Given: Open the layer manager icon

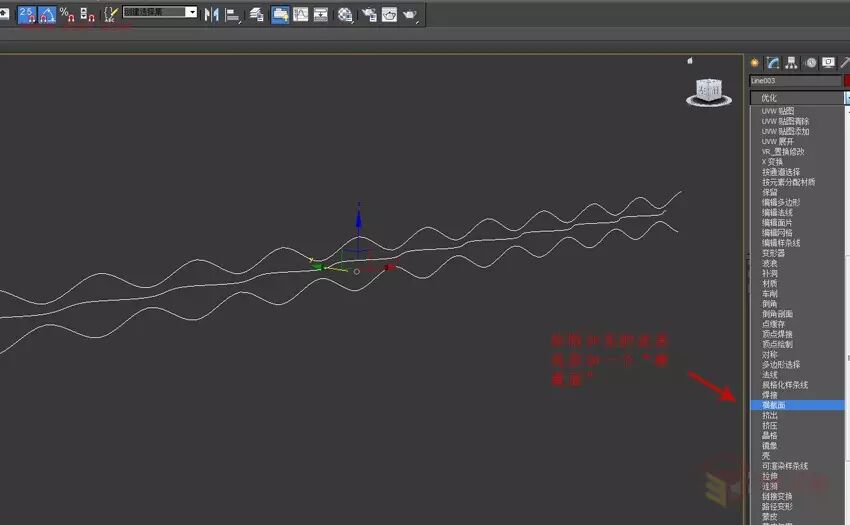Looking at the screenshot, I should click(x=257, y=14).
